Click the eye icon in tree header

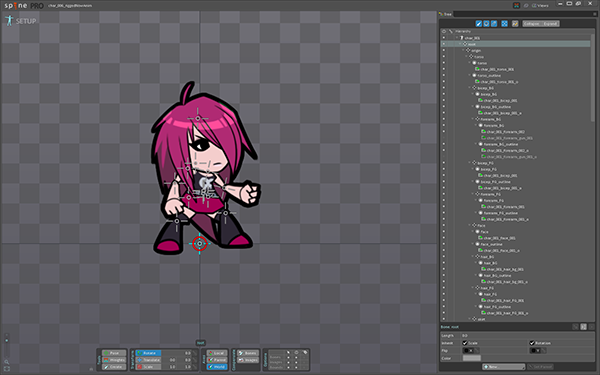444,31
